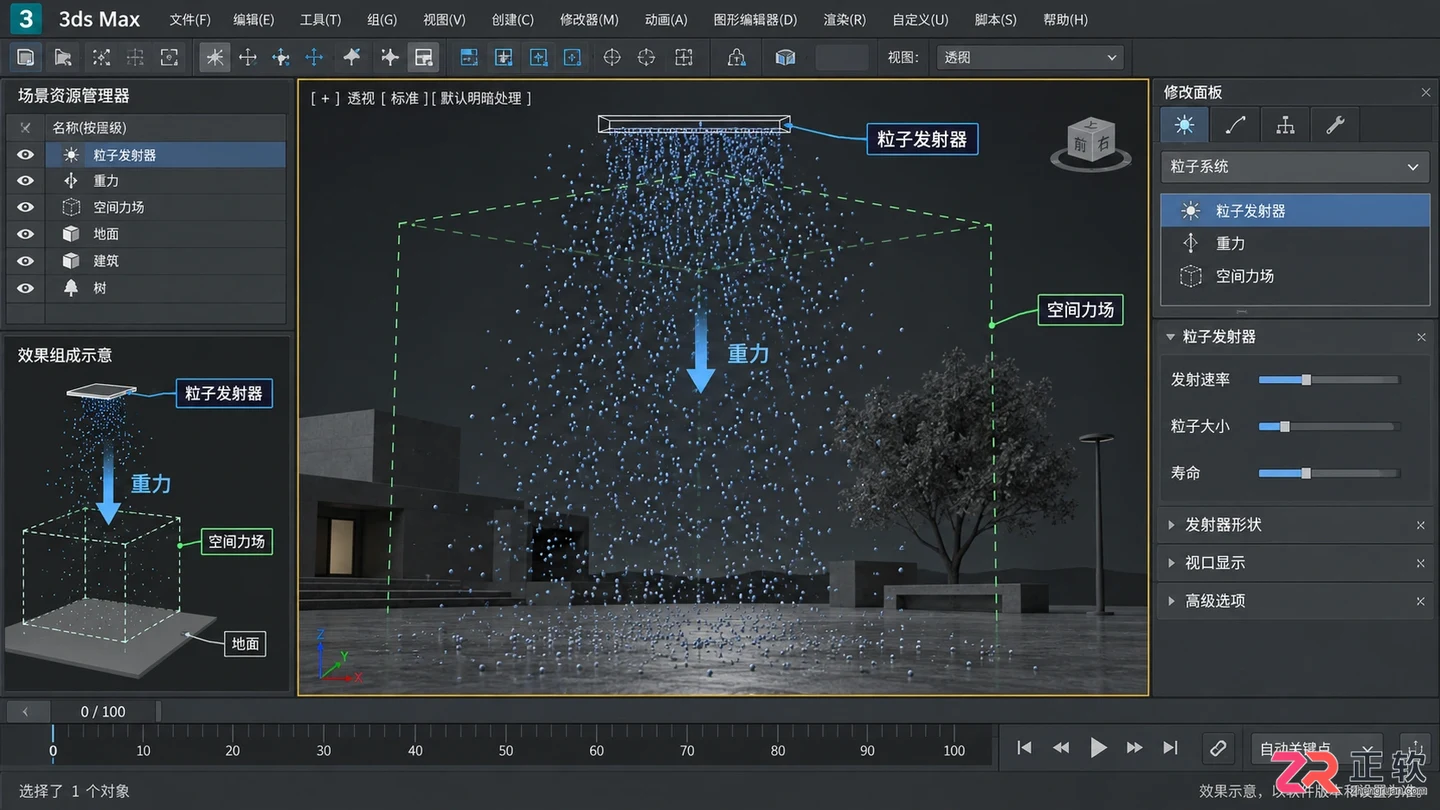Click the blue cube icon in the main toolbar
Image resolution: width=1440 pixels, height=810 pixels.
point(785,58)
